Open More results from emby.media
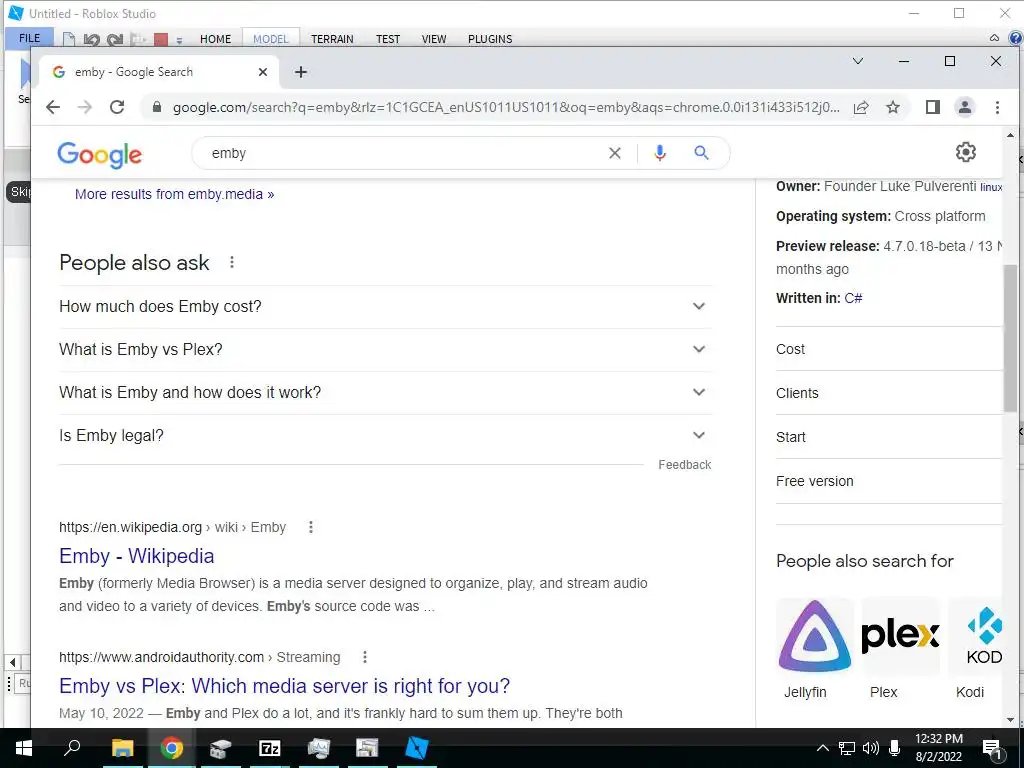 coord(174,194)
